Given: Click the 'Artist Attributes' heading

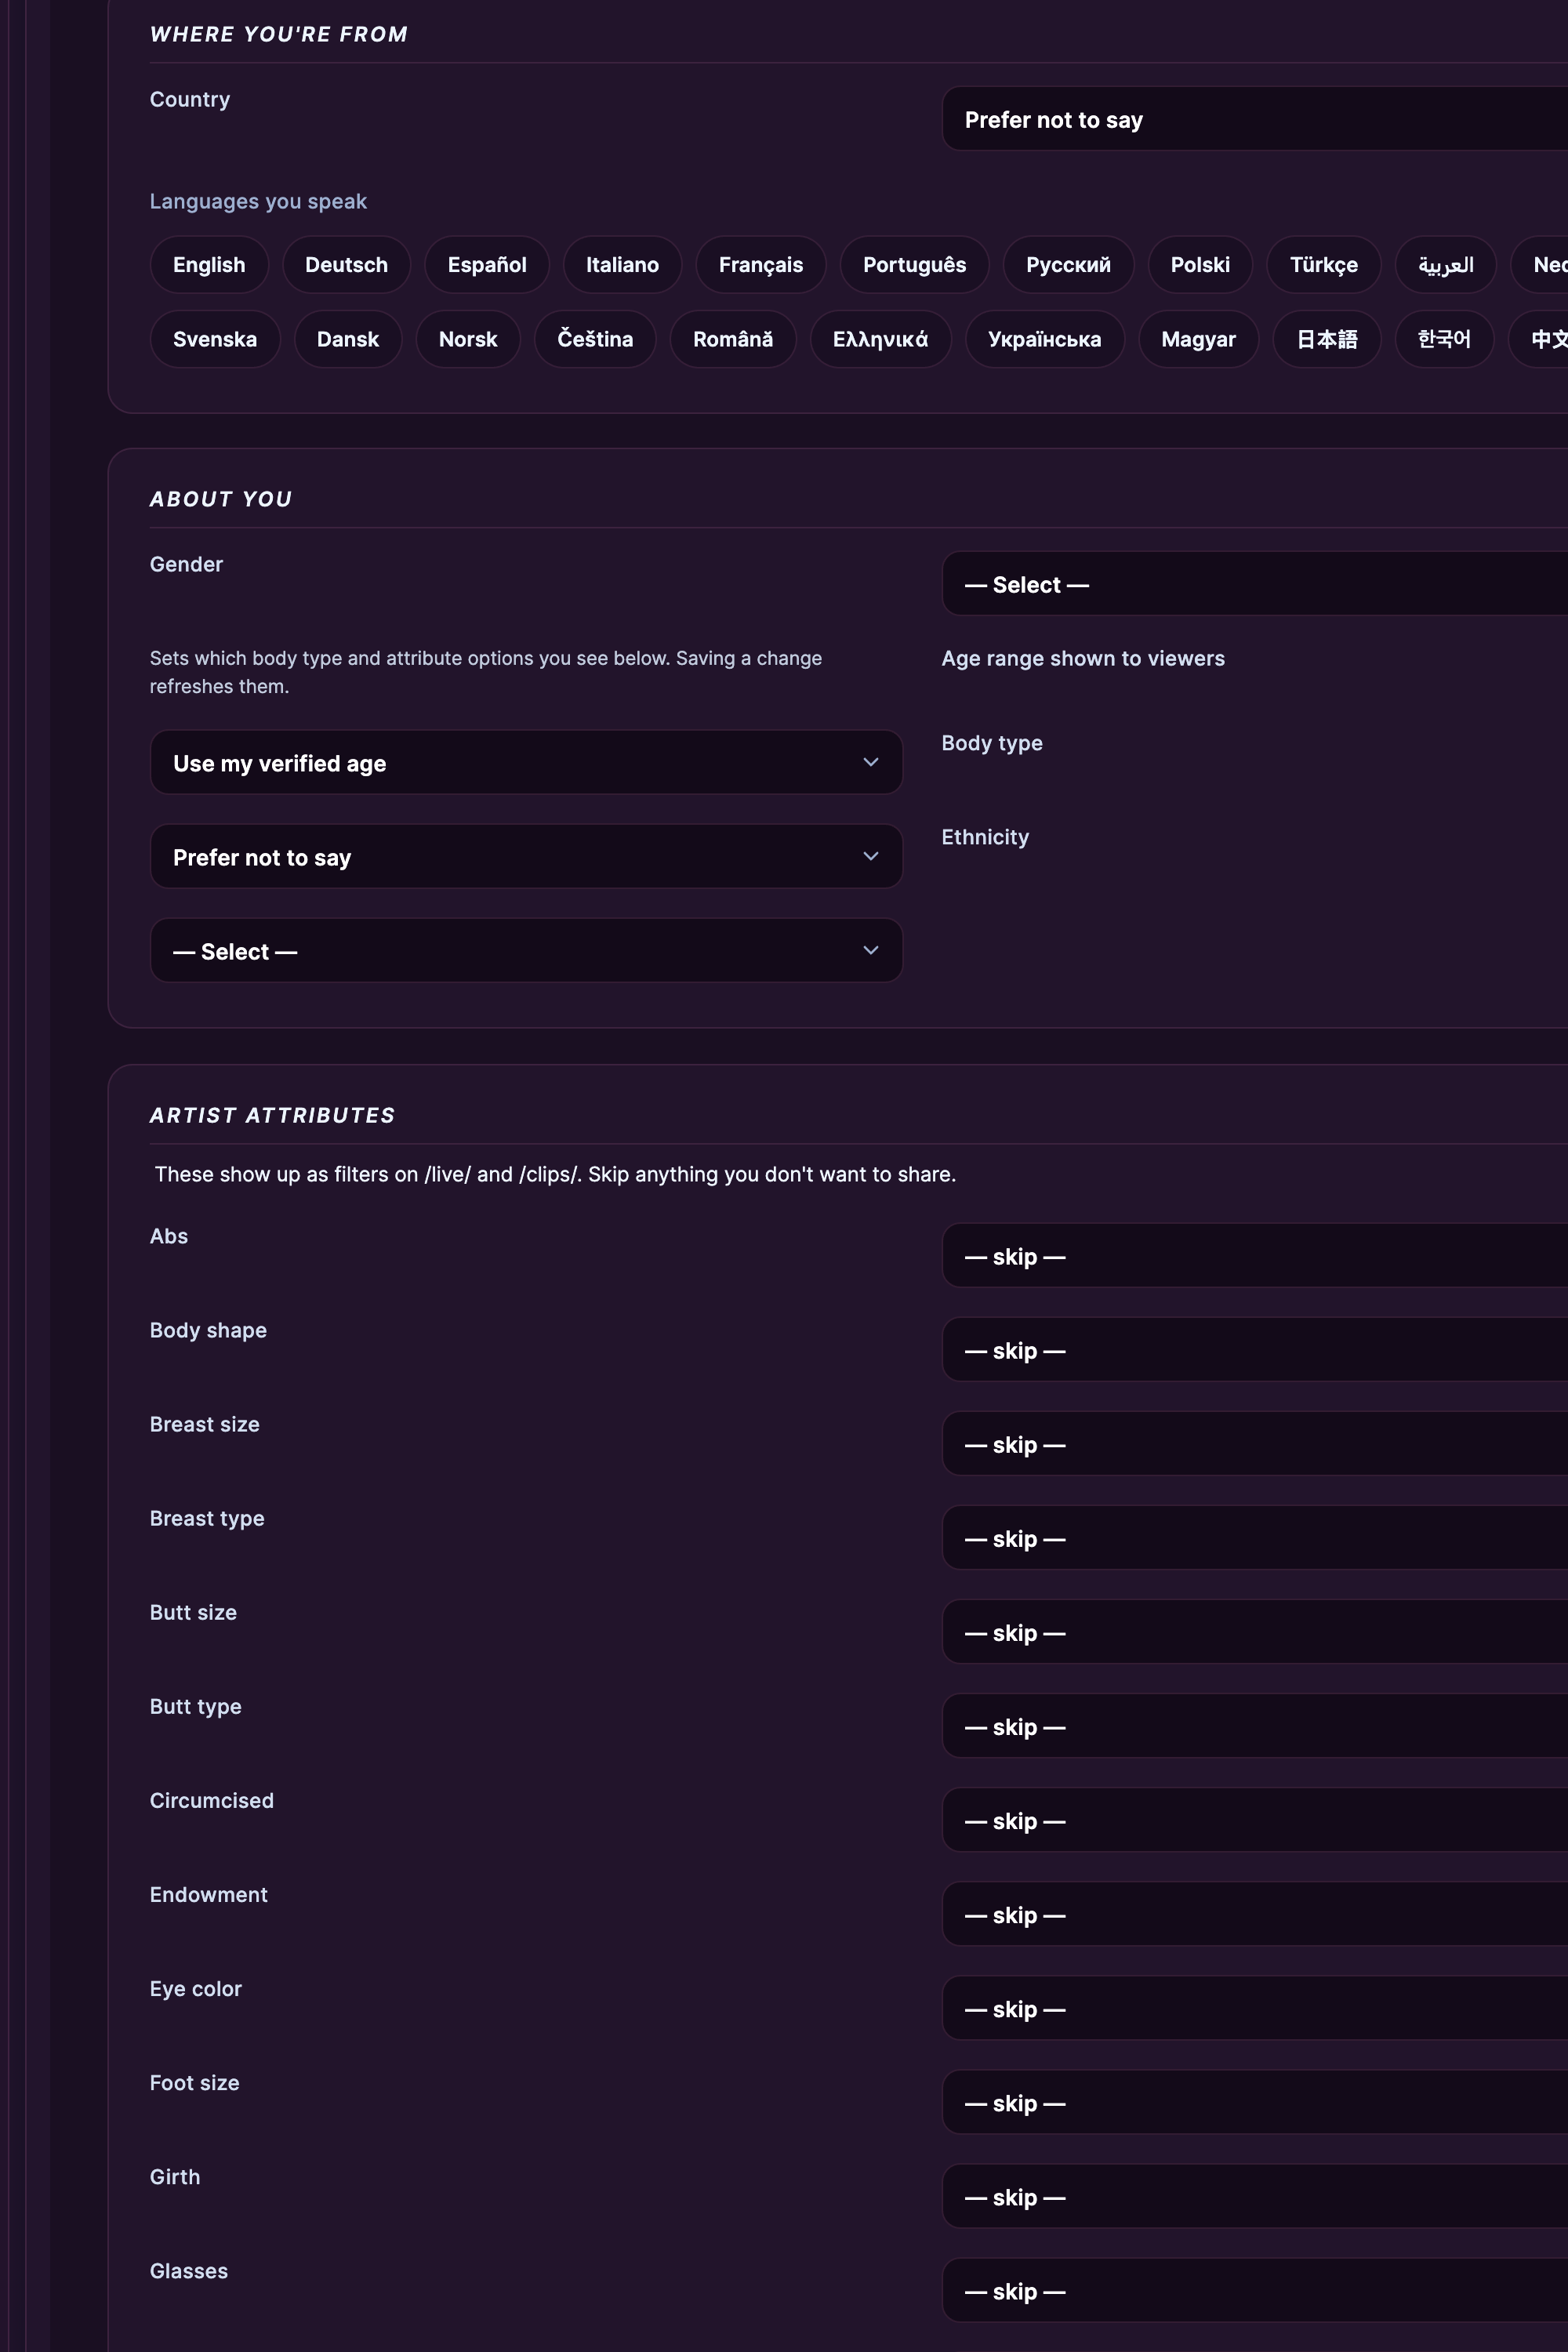Looking at the screenshot, I should tap(272, 1115).
